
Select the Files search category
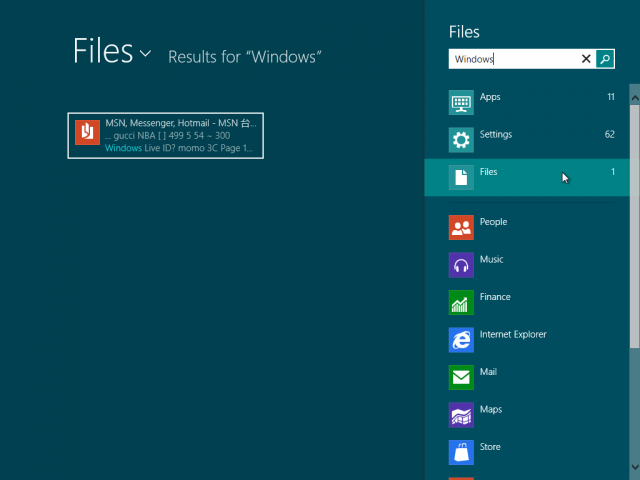coord(527,178)
